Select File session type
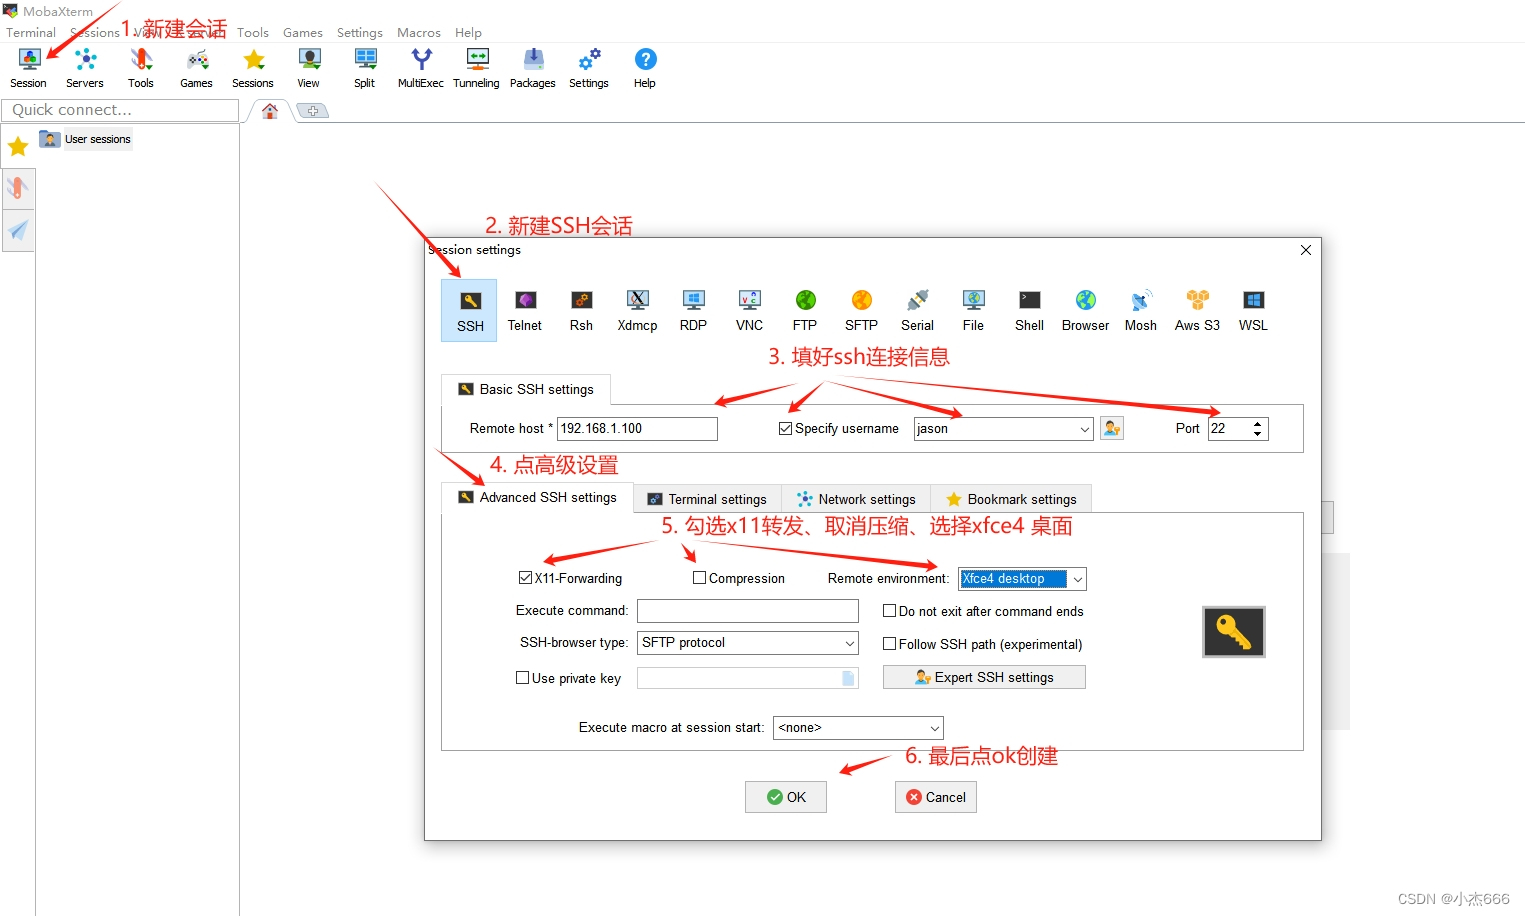1525x916 pixels. (973, 311)
